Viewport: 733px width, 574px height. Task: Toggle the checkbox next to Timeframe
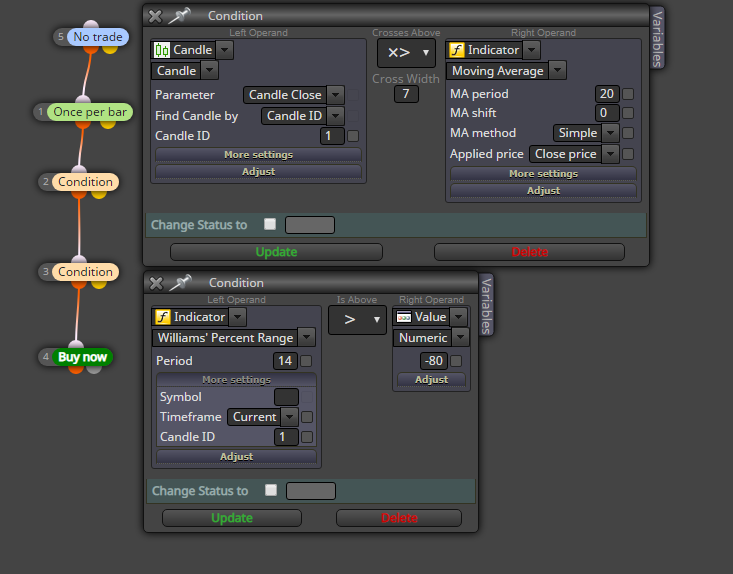(x=307, y=417)
